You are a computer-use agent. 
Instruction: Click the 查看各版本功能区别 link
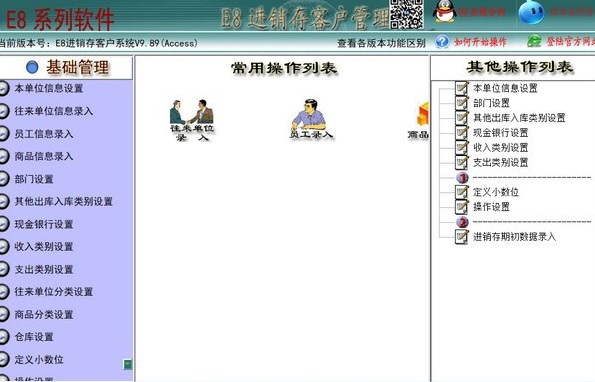point(381,43)
